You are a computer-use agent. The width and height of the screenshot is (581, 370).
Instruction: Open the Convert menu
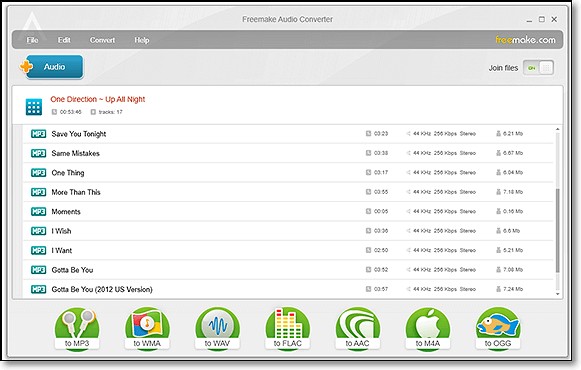click(x=102, y=40)
